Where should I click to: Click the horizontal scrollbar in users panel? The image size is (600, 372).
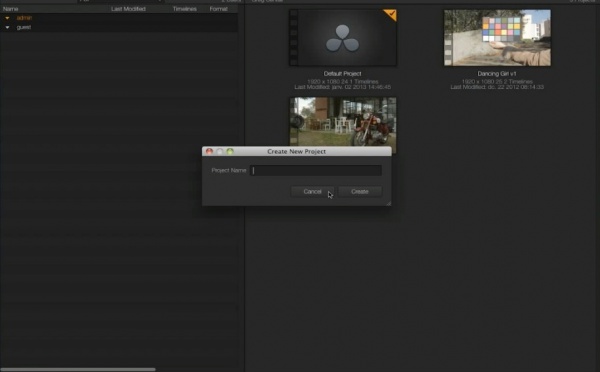[78, 369]
